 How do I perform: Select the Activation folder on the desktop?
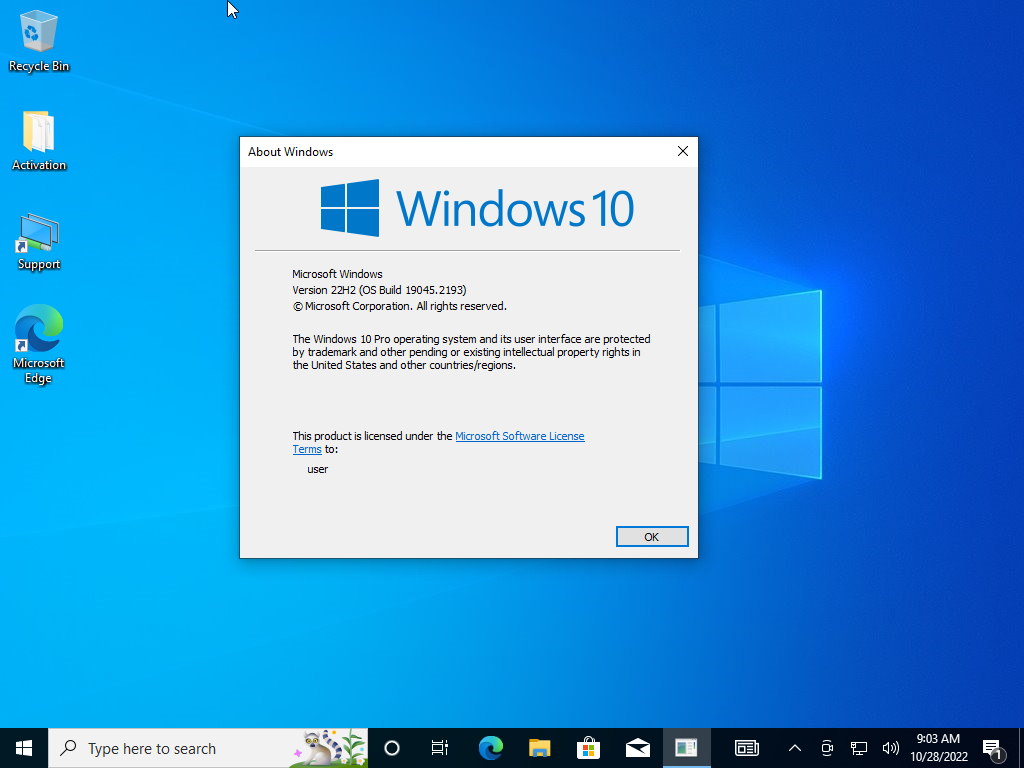click(x=39, y=140)
